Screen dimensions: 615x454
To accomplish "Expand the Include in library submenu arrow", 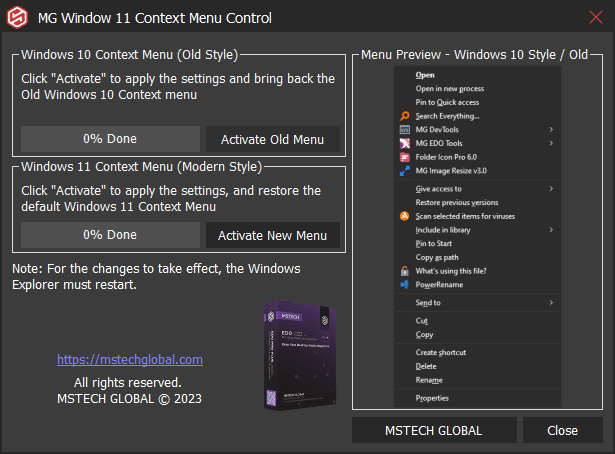I will click(551, 229).
